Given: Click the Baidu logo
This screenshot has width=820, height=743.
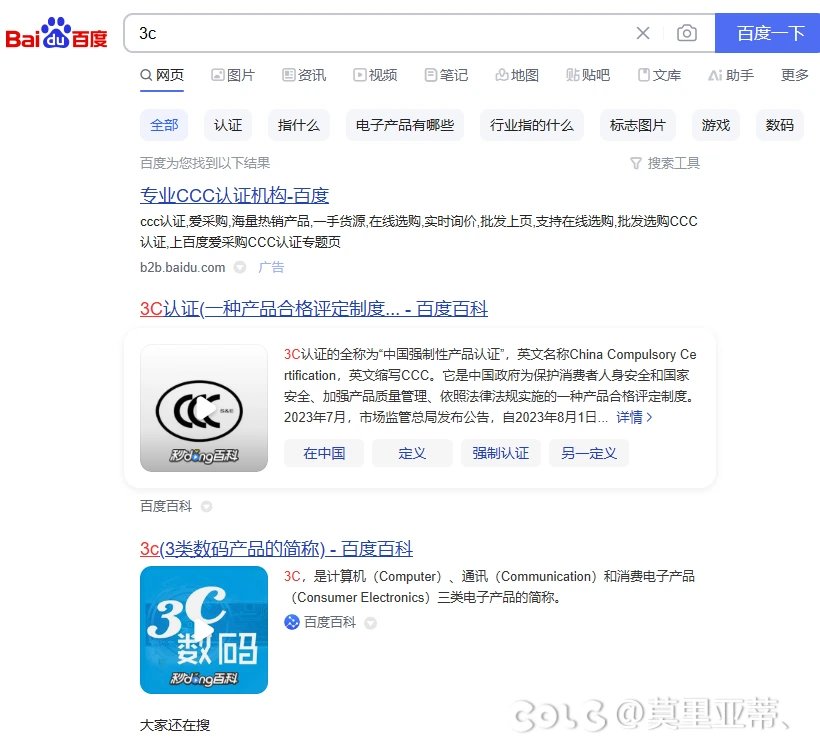Looking at the screenshot, I should click(x=56, y=33).
